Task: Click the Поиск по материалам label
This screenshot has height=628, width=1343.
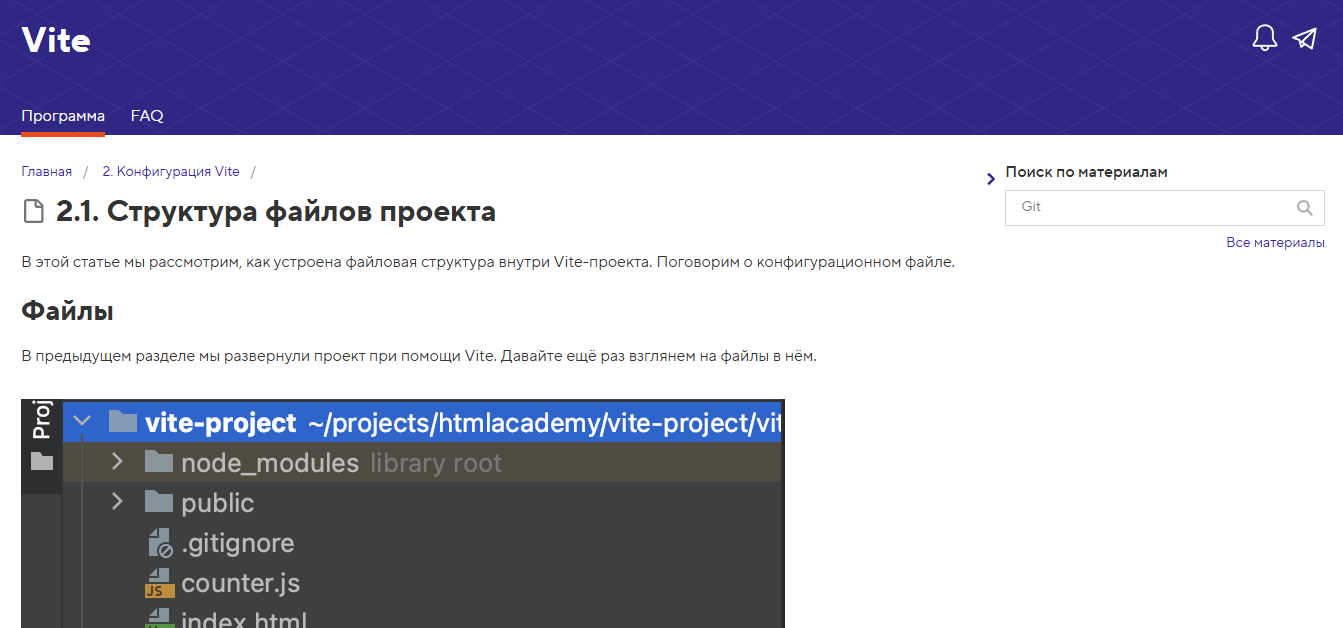Action: (x=1086, y=172)
